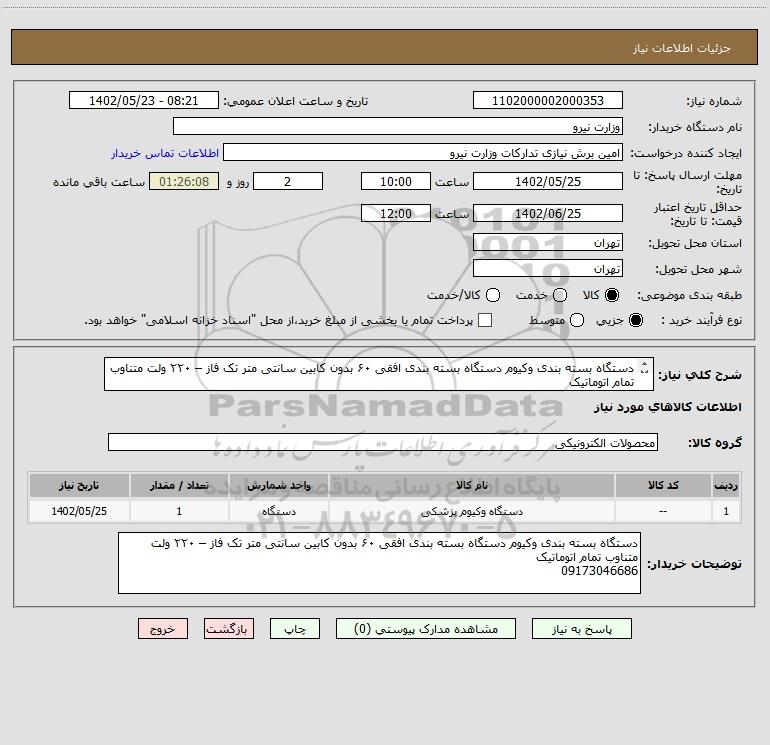Click the remaining time field 01:26:08
The image size is (770, 745).
tap(184, 181)
